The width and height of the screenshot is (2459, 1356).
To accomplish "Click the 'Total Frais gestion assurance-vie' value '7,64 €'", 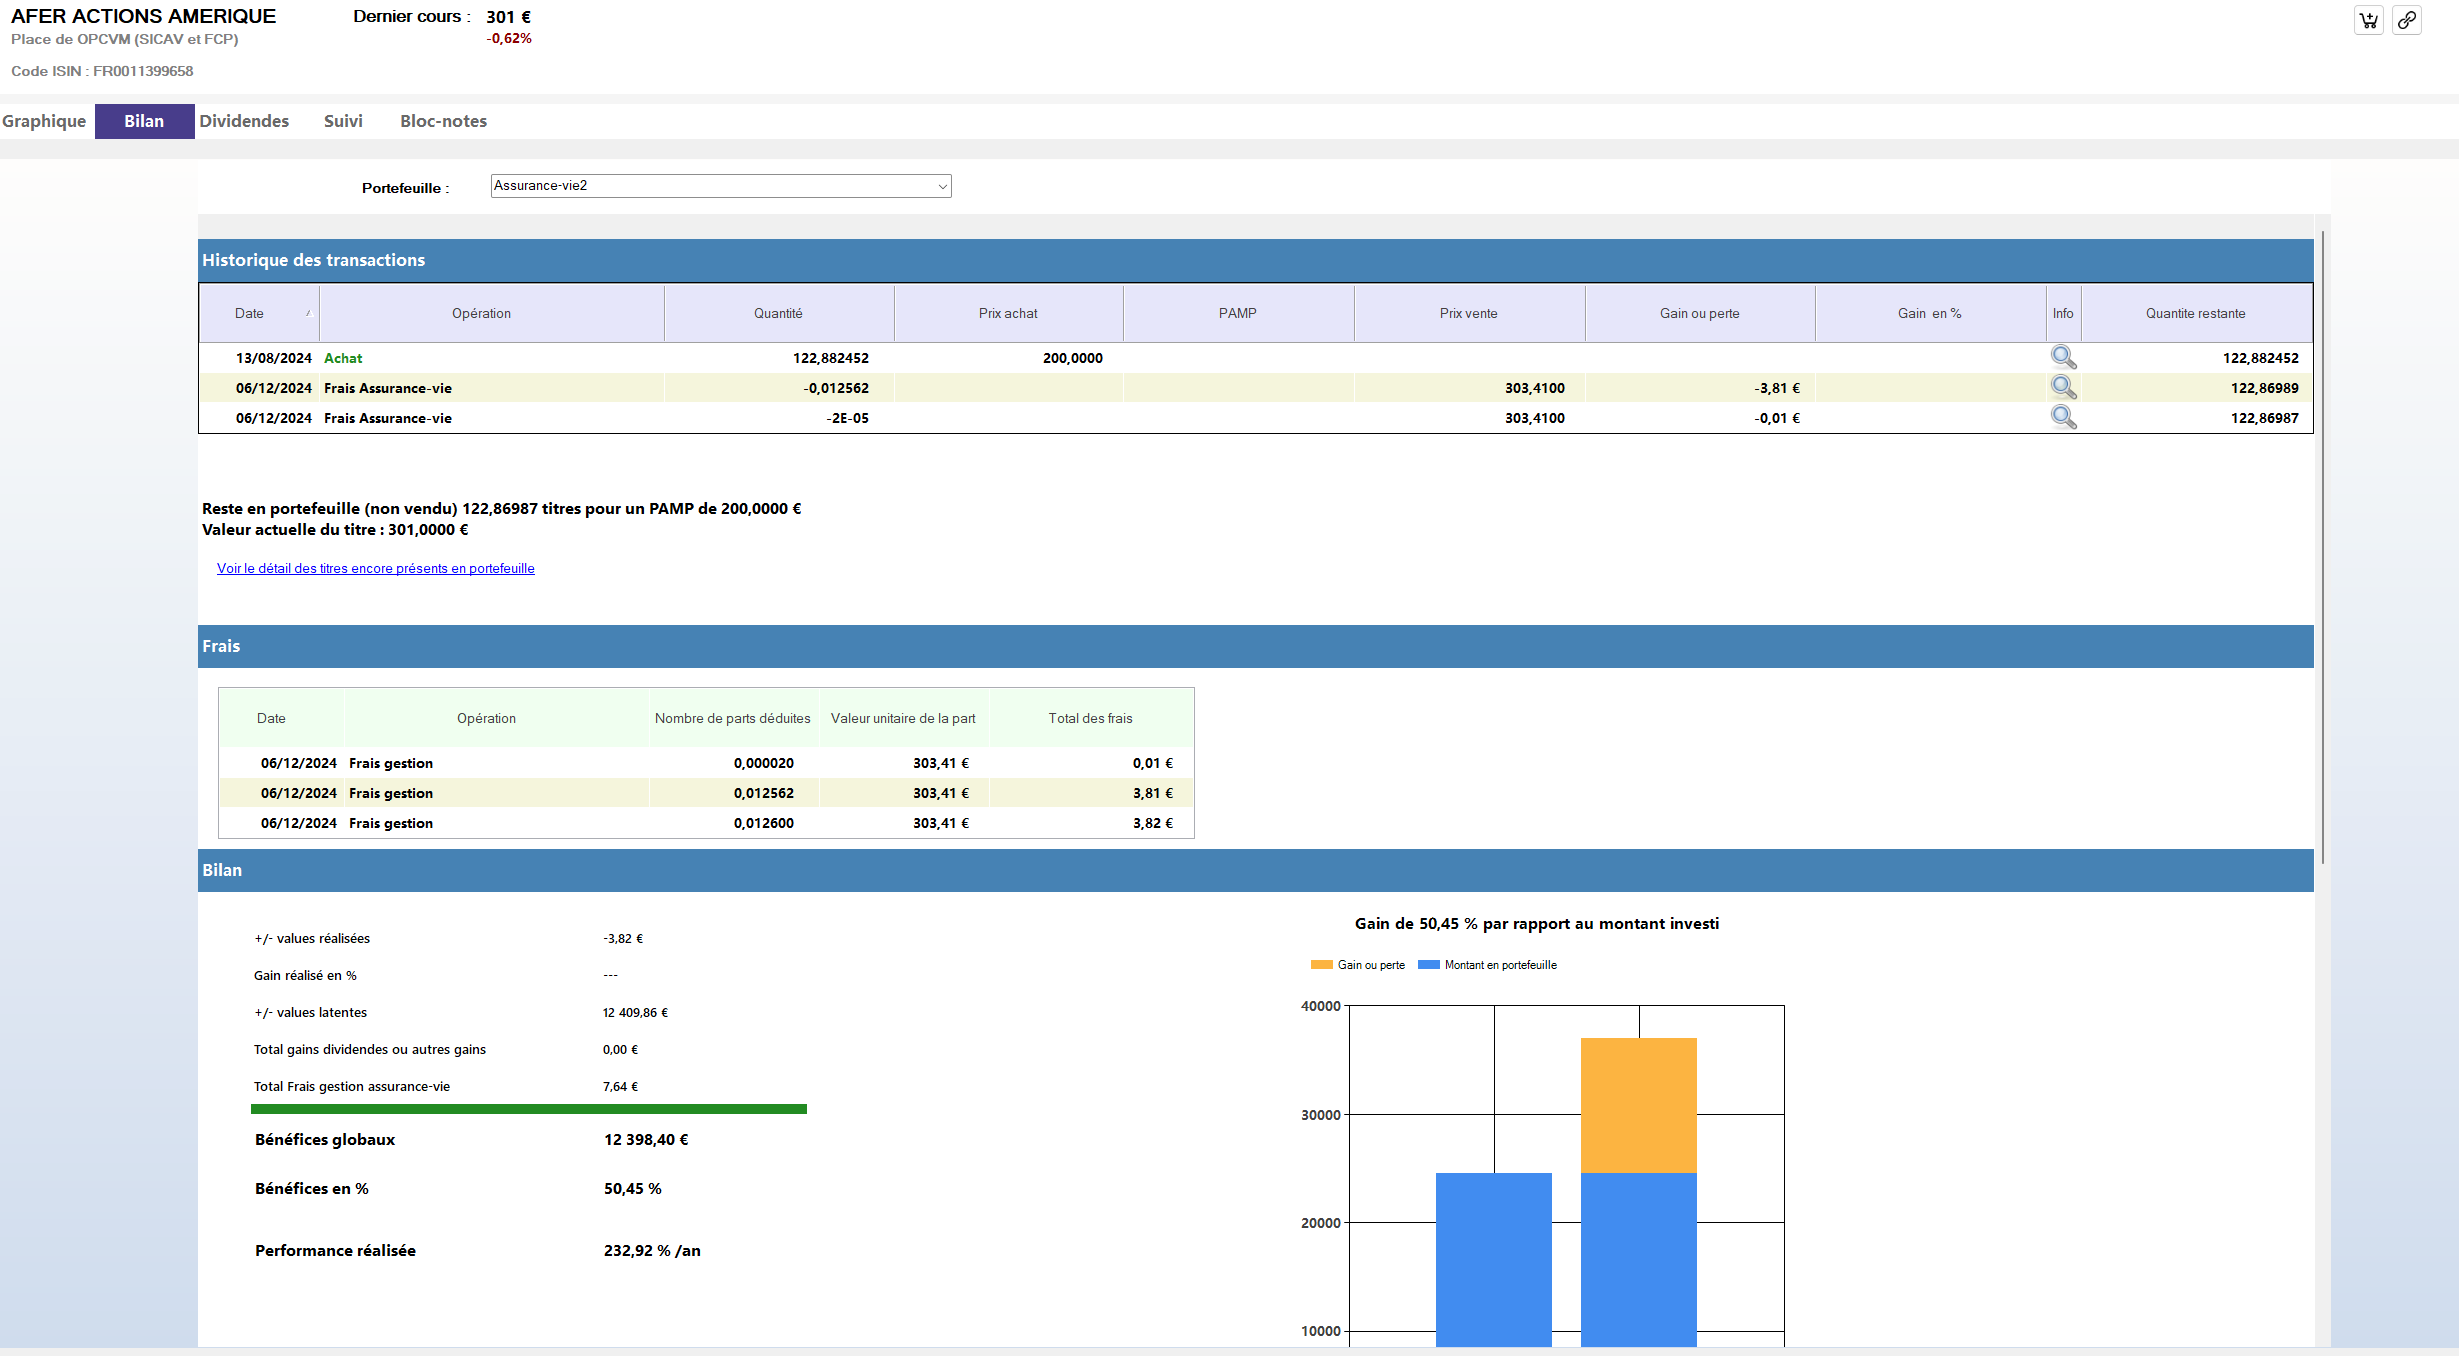I will click(x=620, y=1086).
